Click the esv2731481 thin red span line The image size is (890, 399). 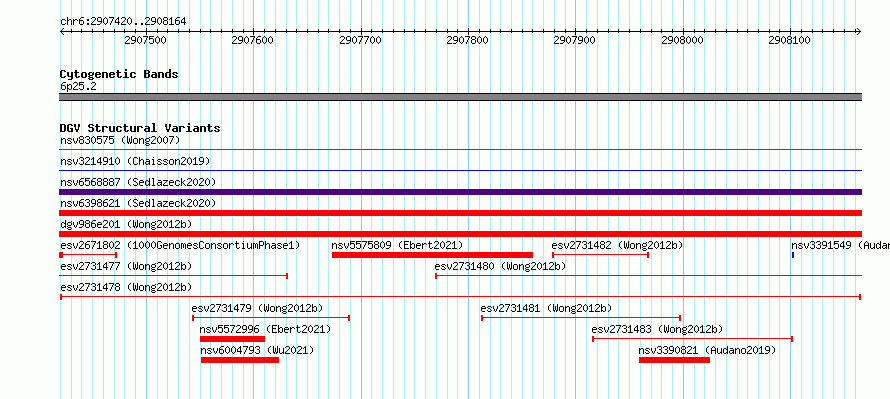581,318
